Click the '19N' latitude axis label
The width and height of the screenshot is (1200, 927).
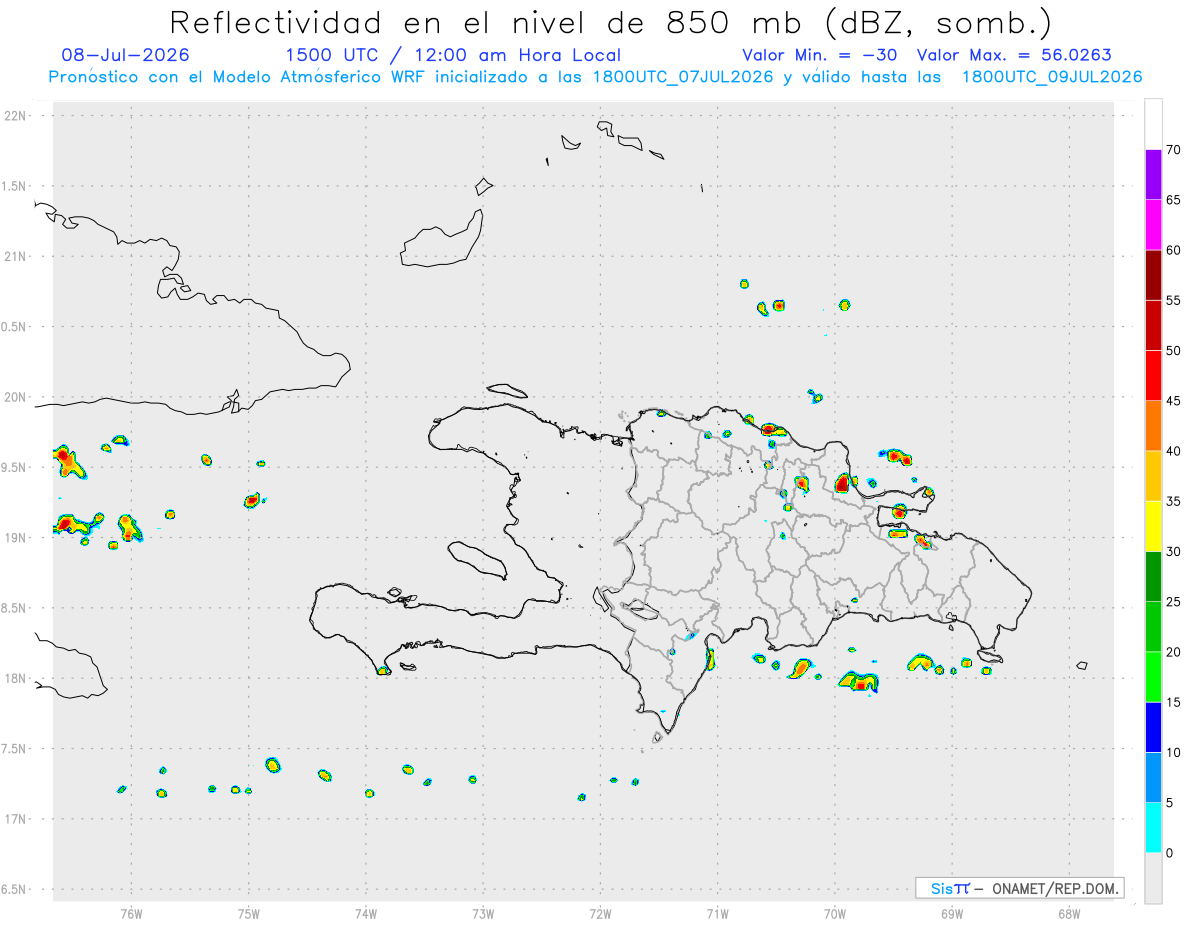17,537
